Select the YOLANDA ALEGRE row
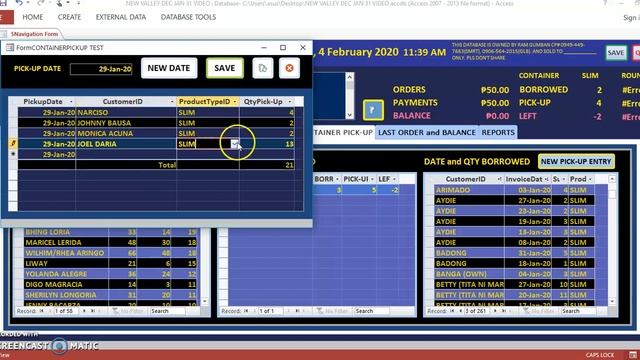This screenshot has height=360, width=640. [x=111, y=274]
